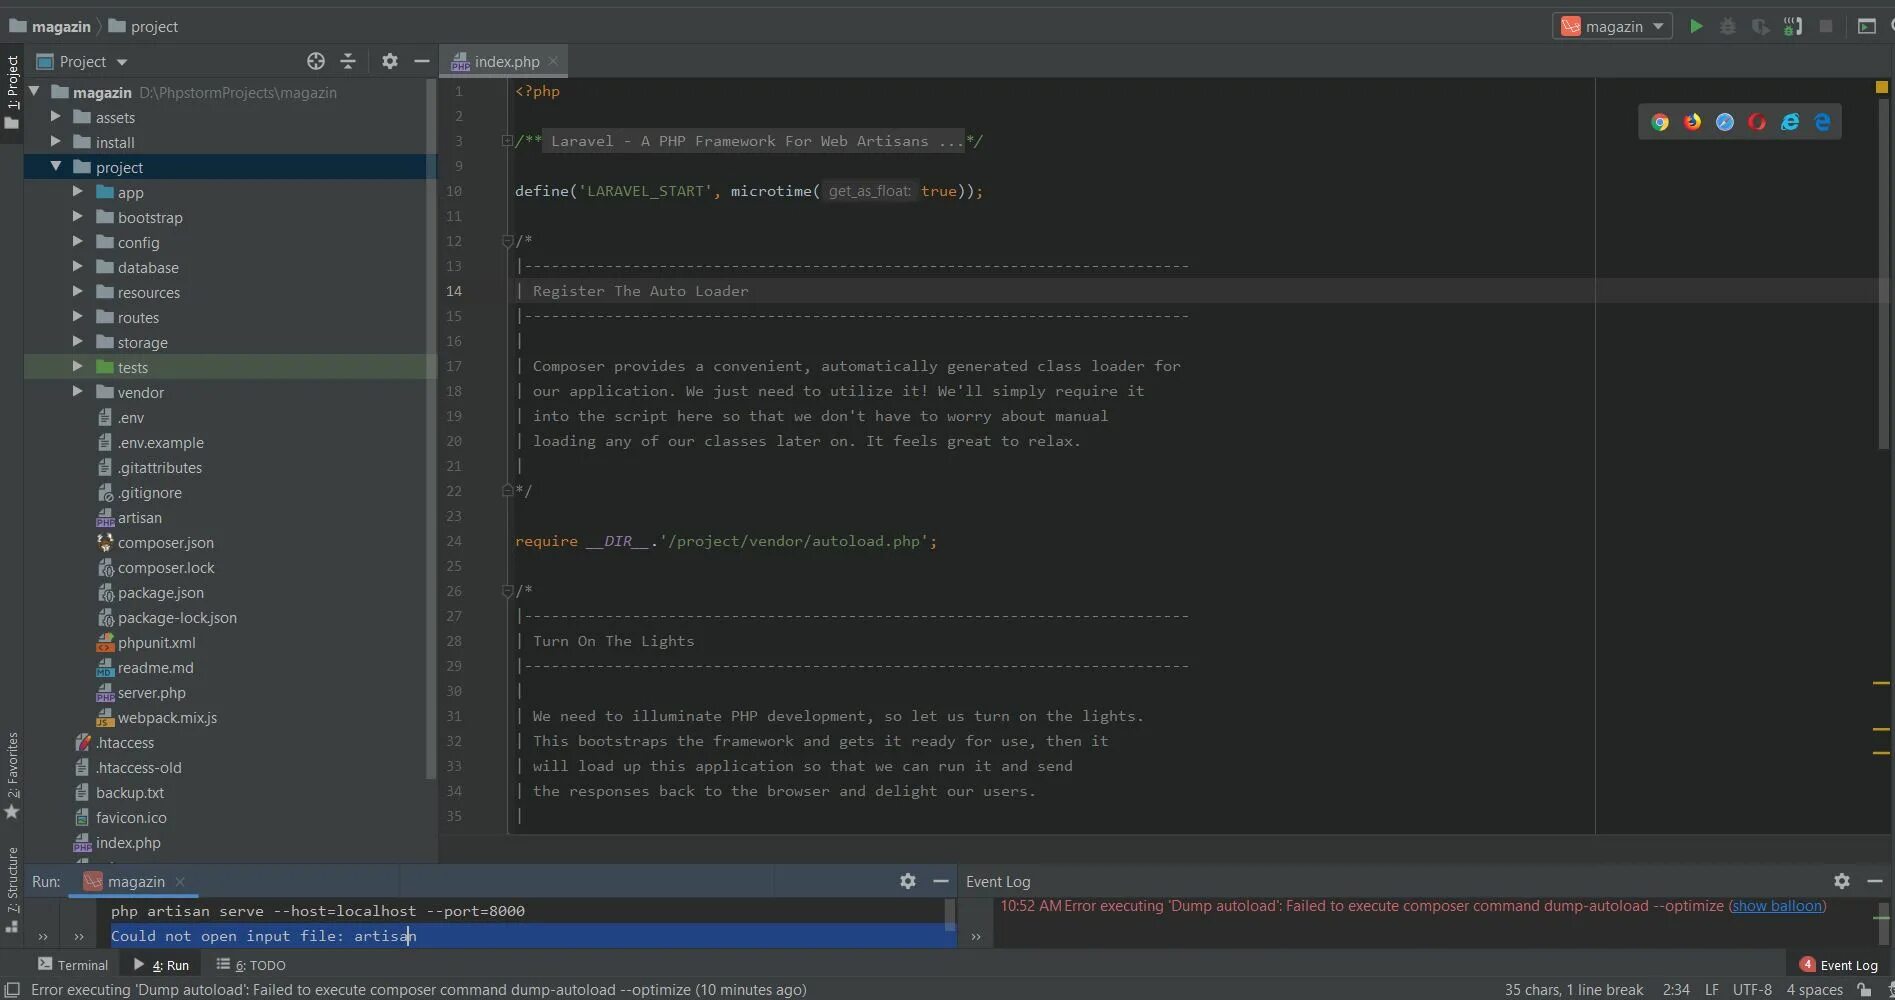The image size is (1895, 1000).
Task: Open Run panel settings gear
Action: 908,881
